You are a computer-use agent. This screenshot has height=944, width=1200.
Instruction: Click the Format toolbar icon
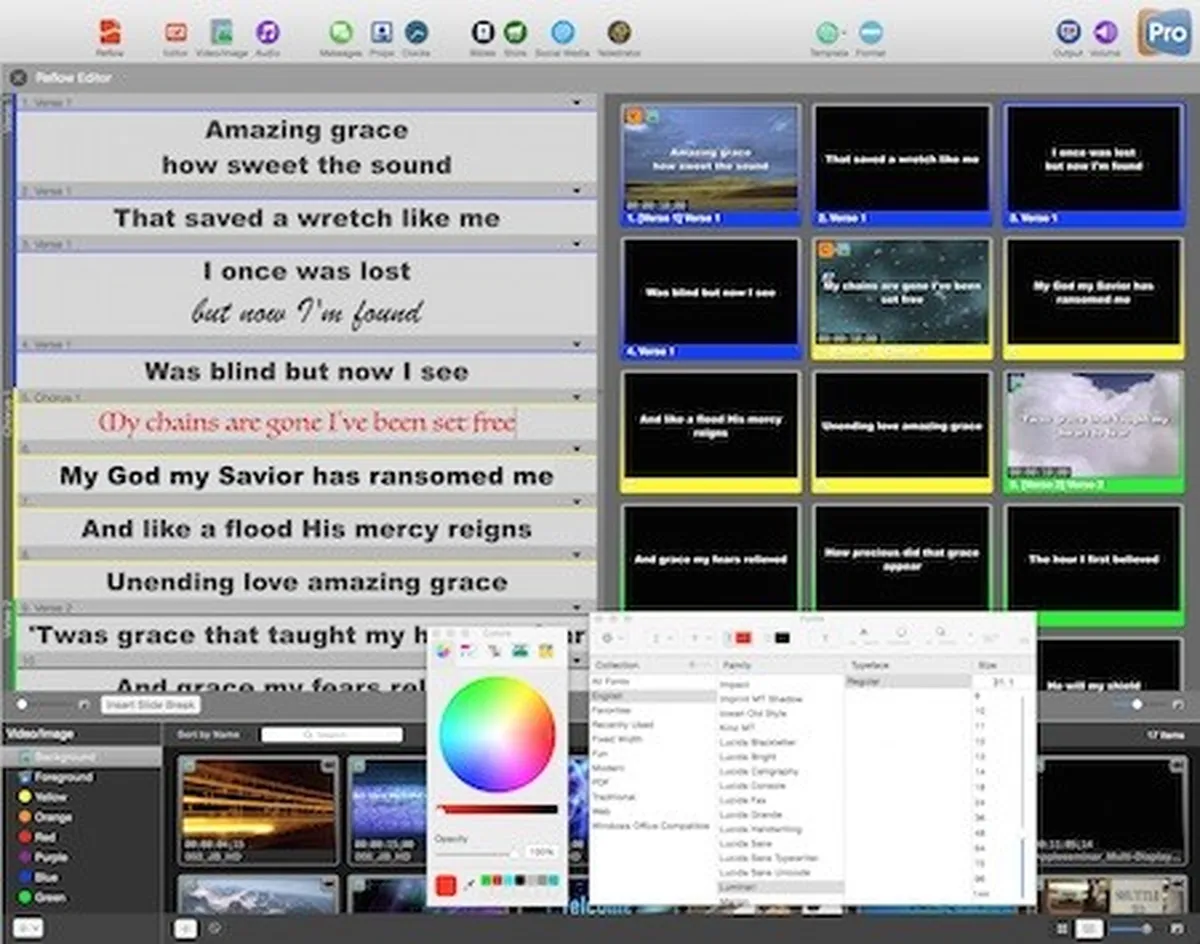870,33
